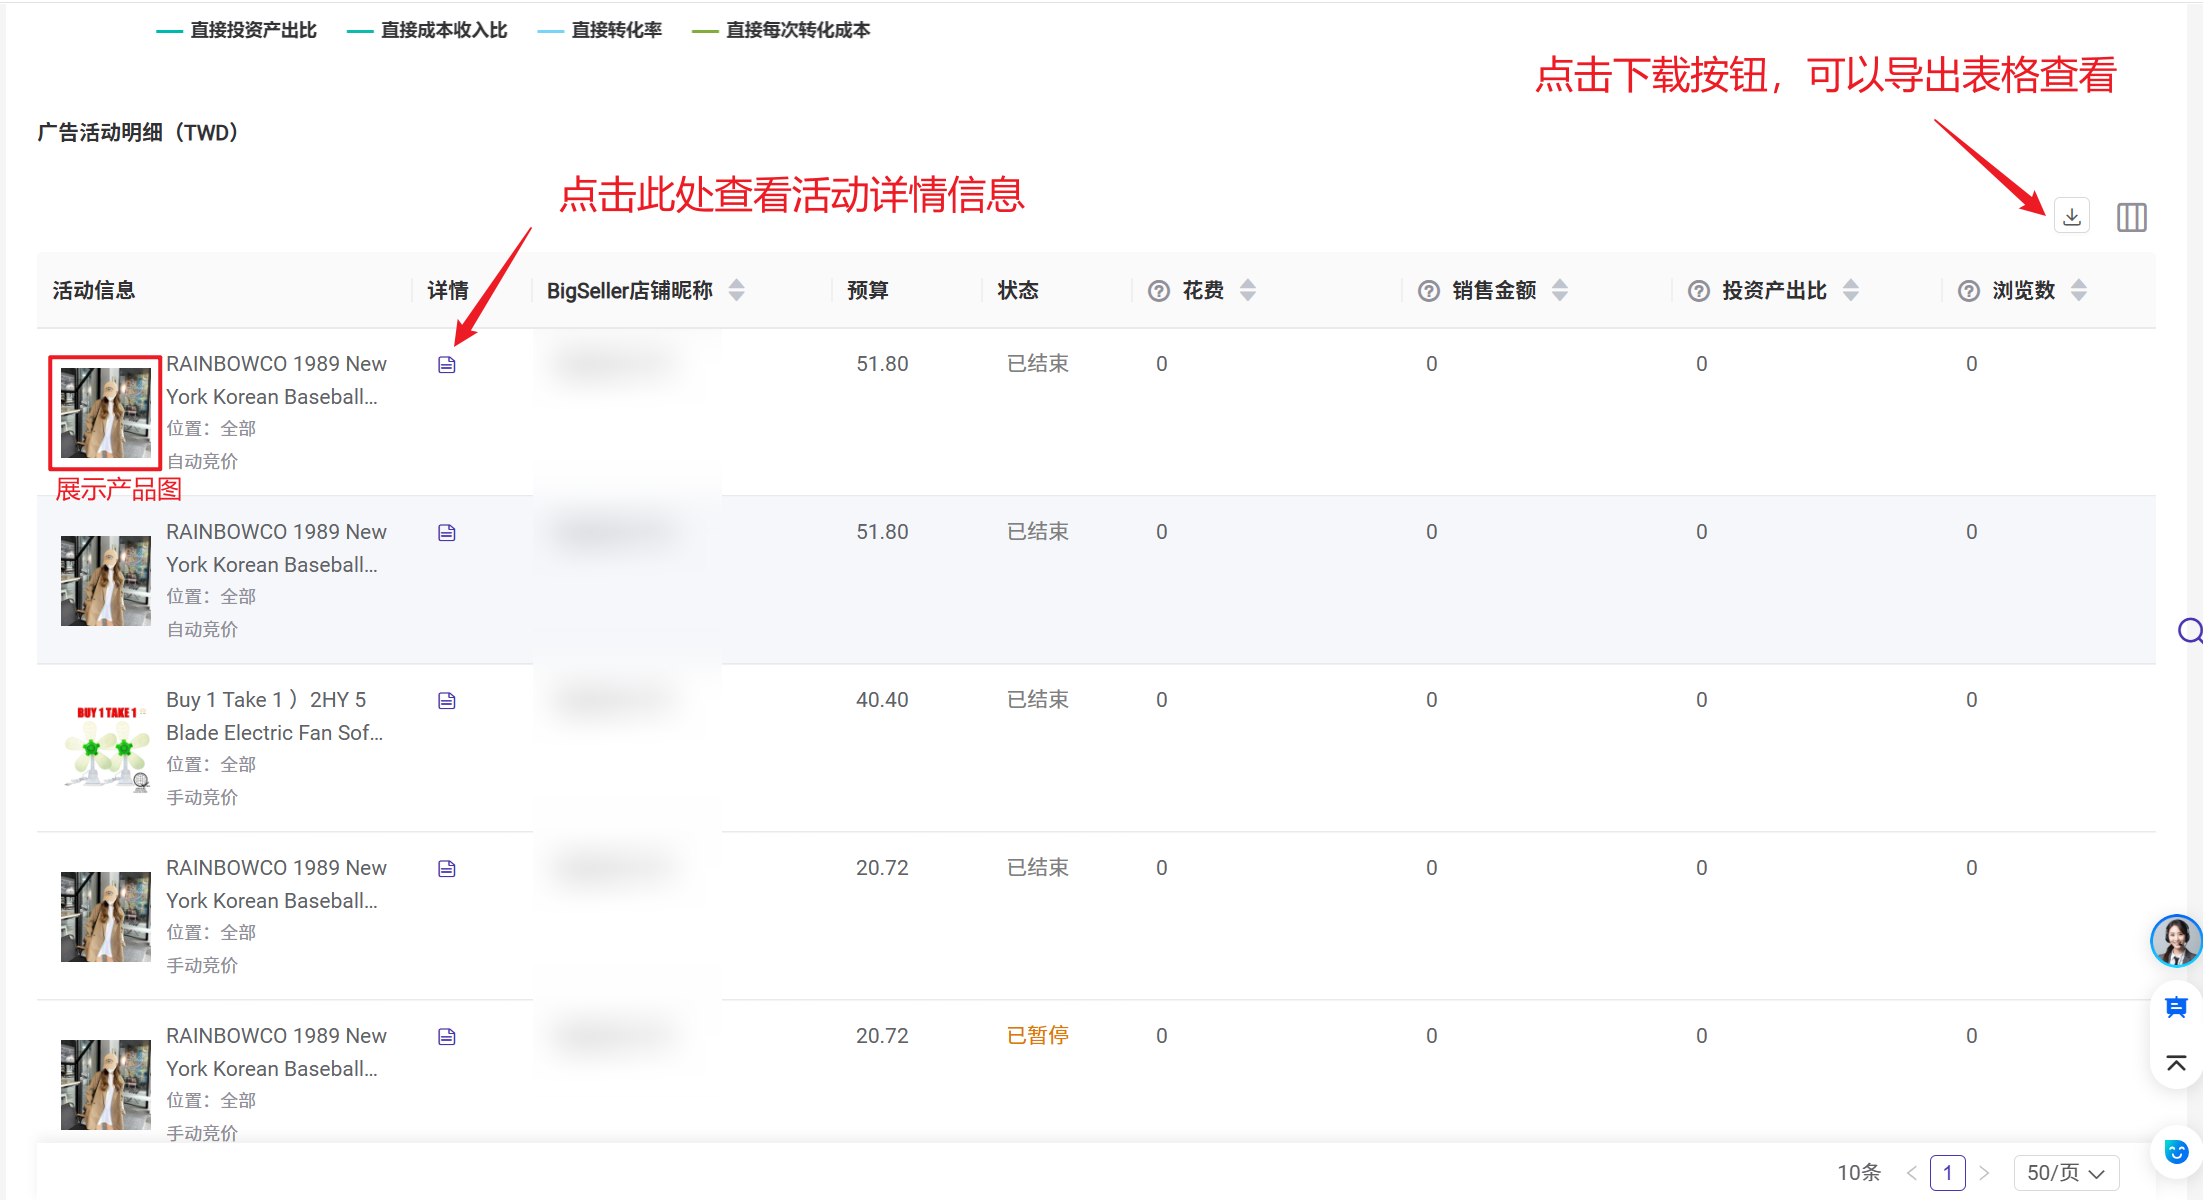Click second RAINBOWCO product thumbnail (shaded row, budget 51.80)
The height and width of the screenshot is (1200, 2203).
coord(106,581)
